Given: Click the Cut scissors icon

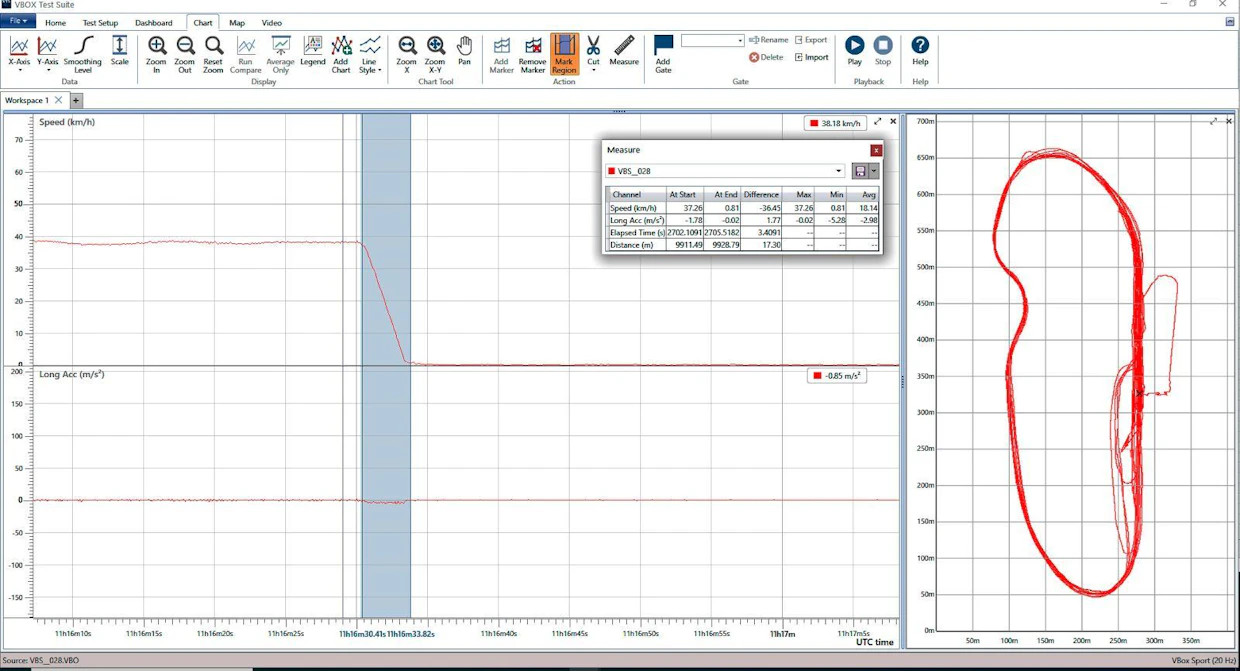Looking at the screenshot, I should point(593,46).
